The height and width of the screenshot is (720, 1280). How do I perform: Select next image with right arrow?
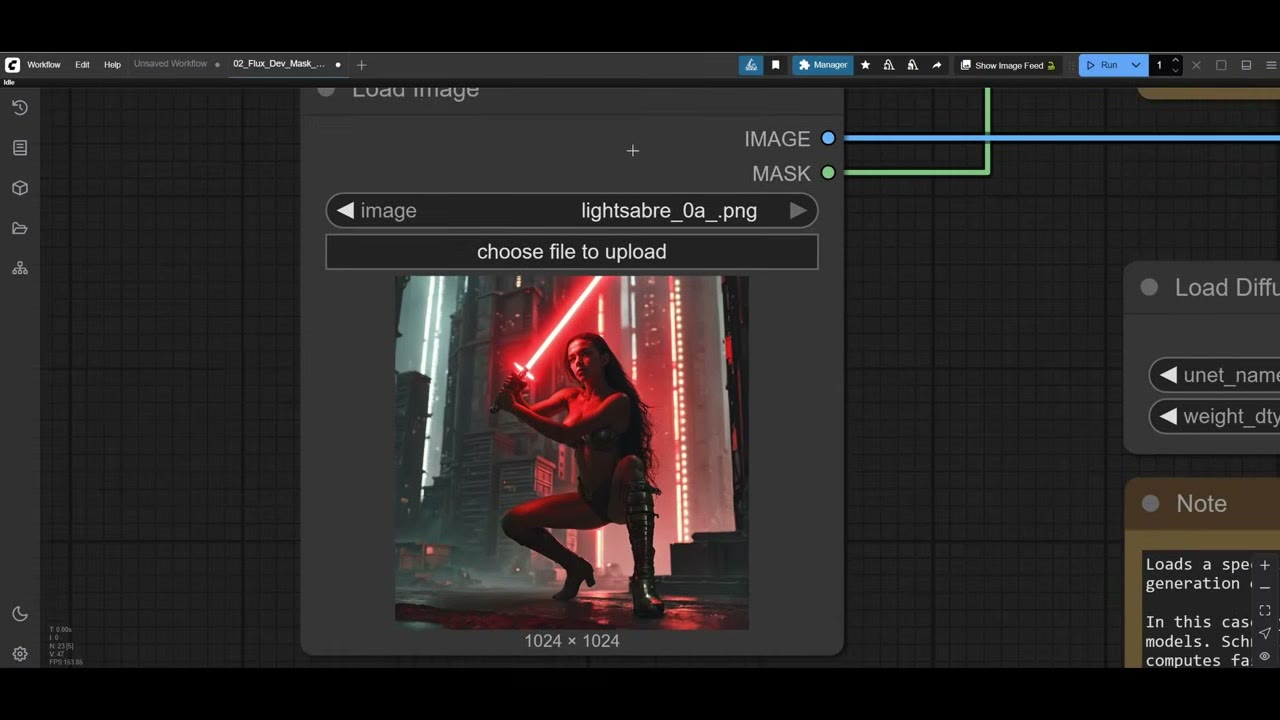click(798, 211)
